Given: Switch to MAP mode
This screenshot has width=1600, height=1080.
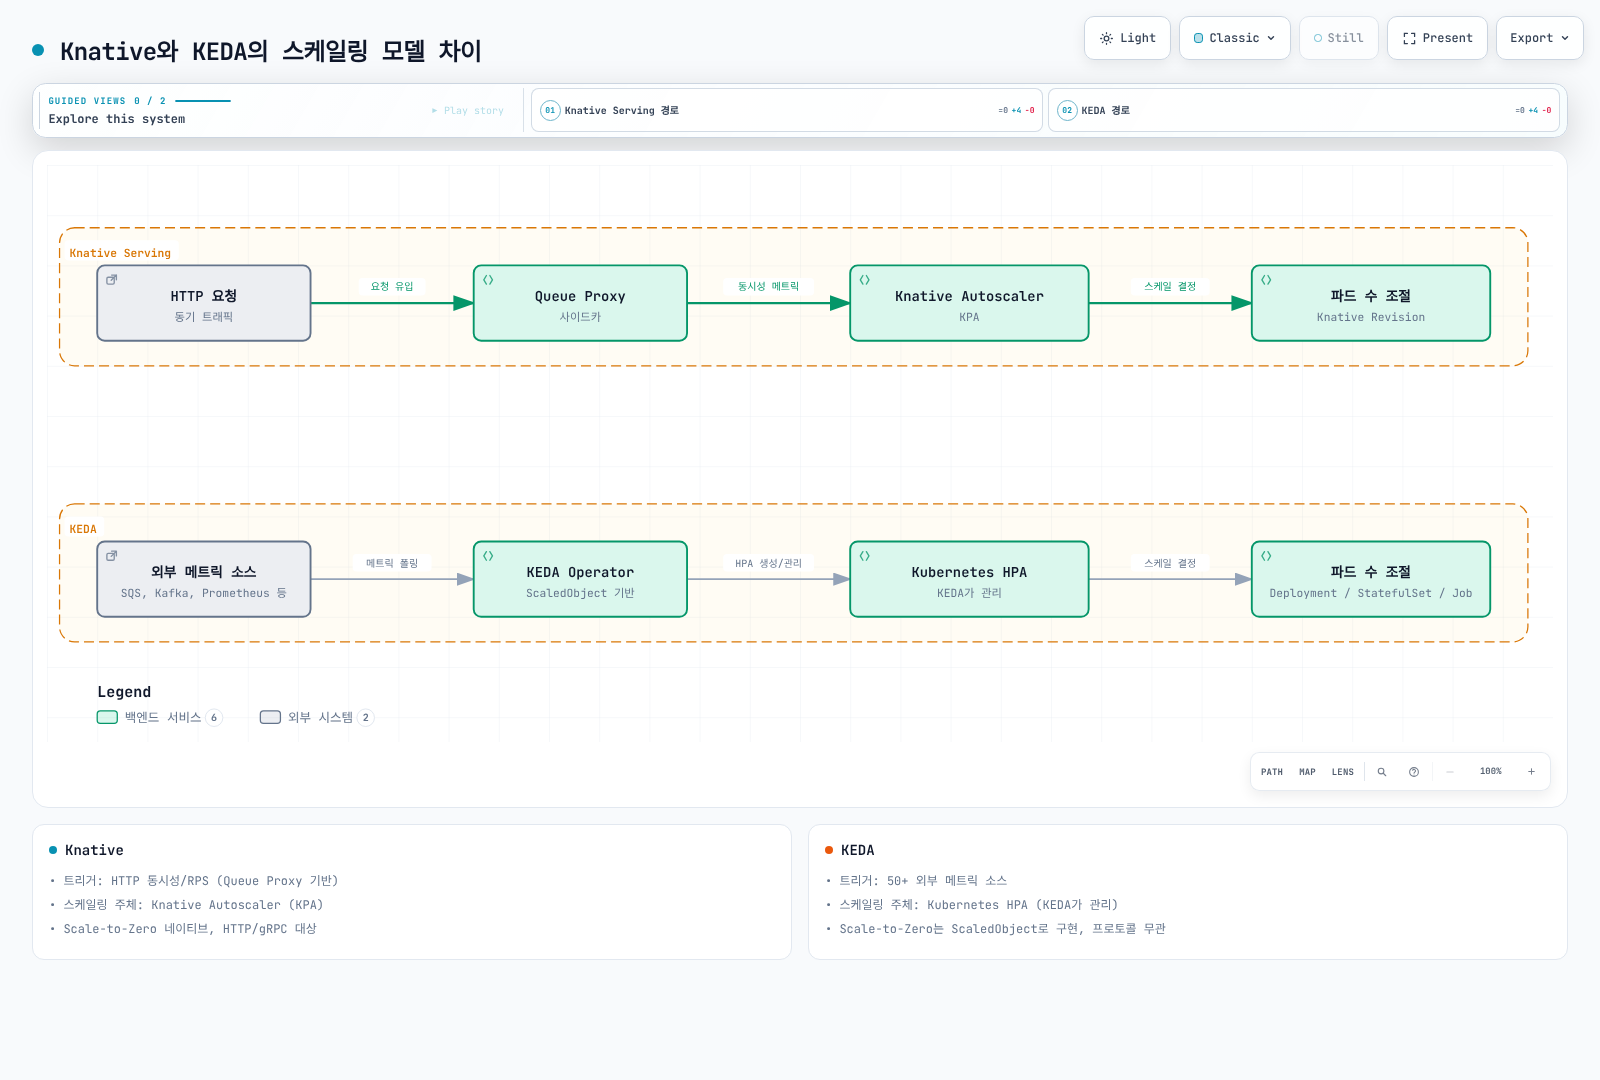Looking at the screenshot, I should (1307, 772).
